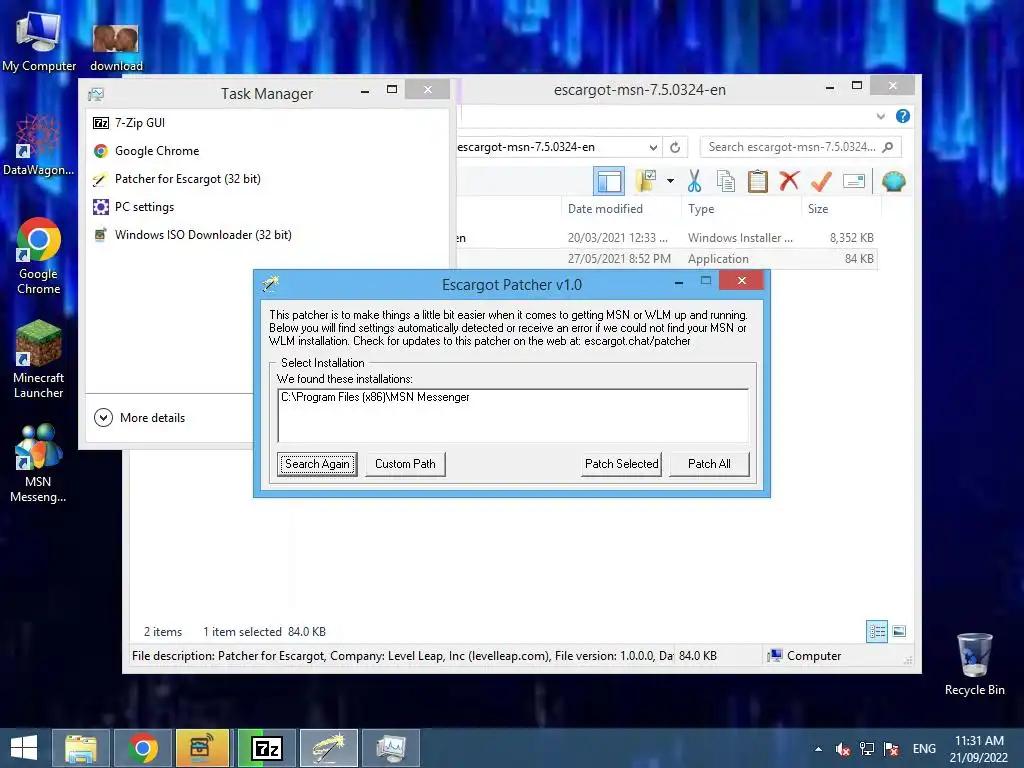The height and width of the screenshot is (768, 1024).
Task: Click the Copy icon in Explorer toolbar
Action: point(726,181)
